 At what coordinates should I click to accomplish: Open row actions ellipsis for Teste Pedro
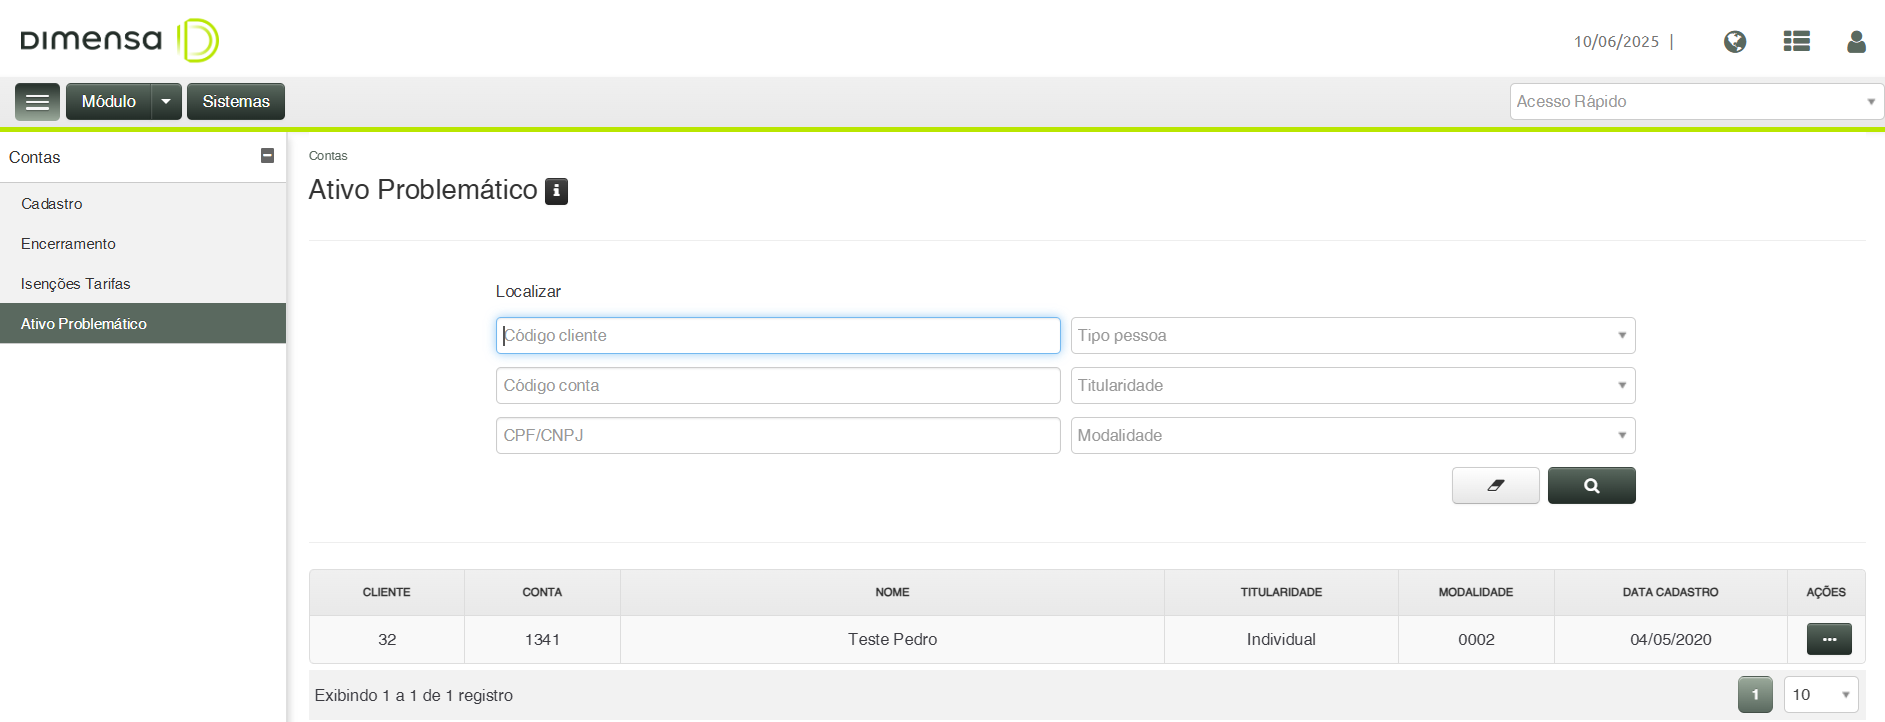coord(1828,639)
